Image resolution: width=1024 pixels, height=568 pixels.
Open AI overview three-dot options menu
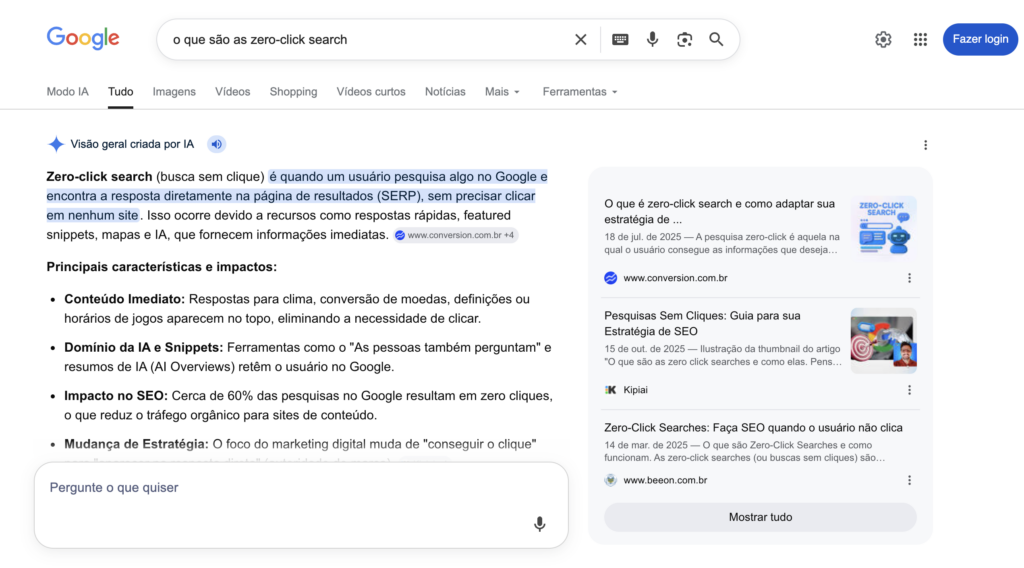(x=925, y=145)
